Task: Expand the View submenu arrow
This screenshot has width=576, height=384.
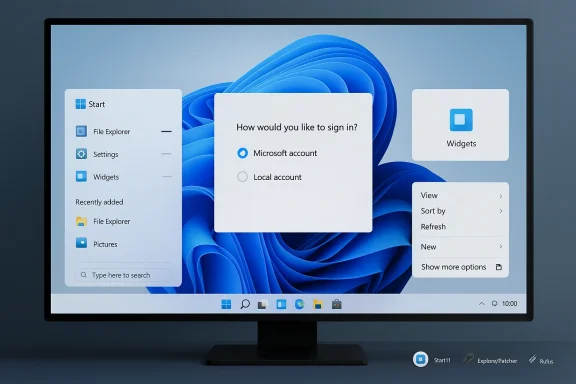Action: [x=501, y=196]
